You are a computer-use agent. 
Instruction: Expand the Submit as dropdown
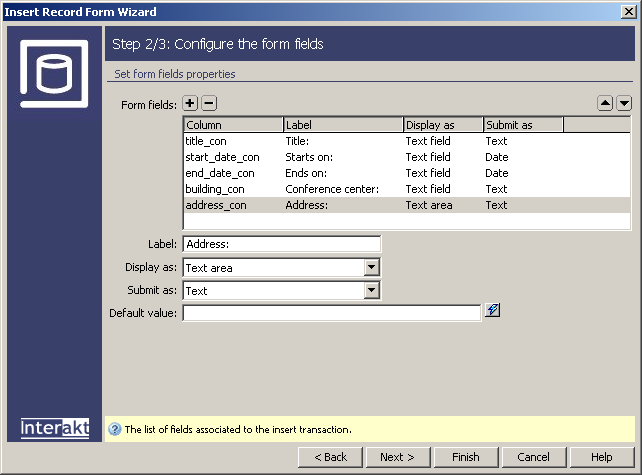coord(372,291)
